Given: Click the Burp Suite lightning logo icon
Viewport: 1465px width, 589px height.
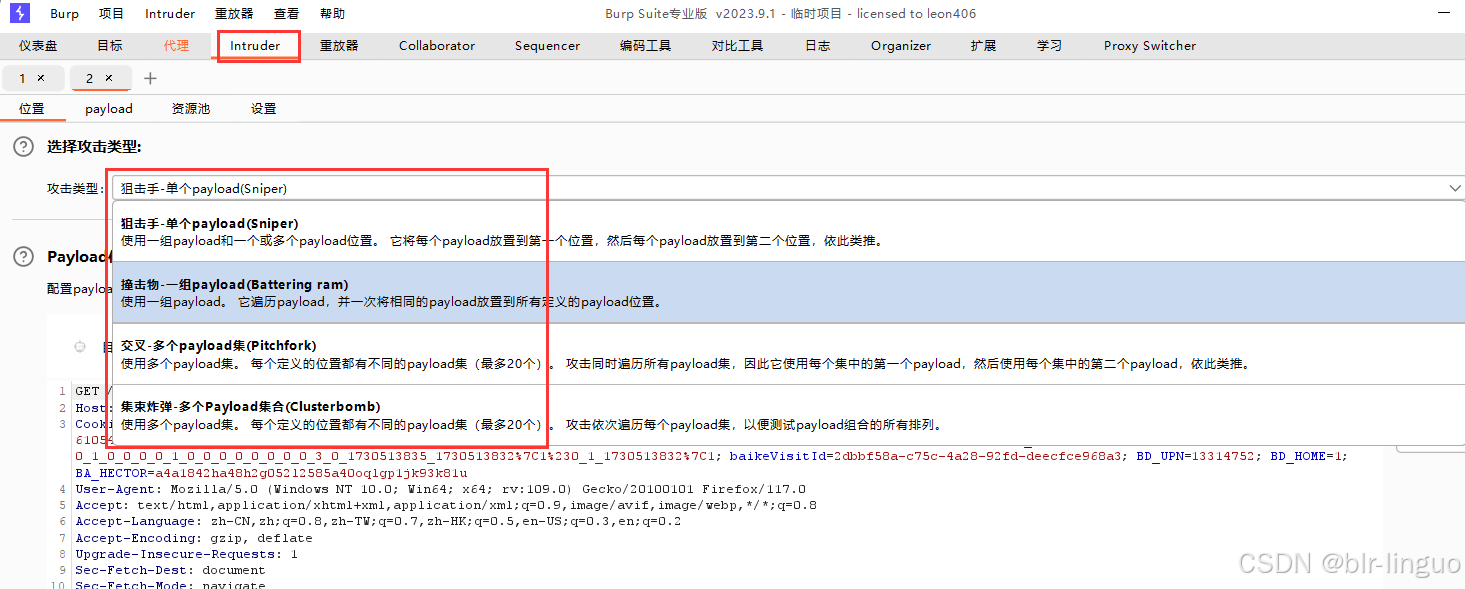Looking at the screenshot, I should coord(20,13).
